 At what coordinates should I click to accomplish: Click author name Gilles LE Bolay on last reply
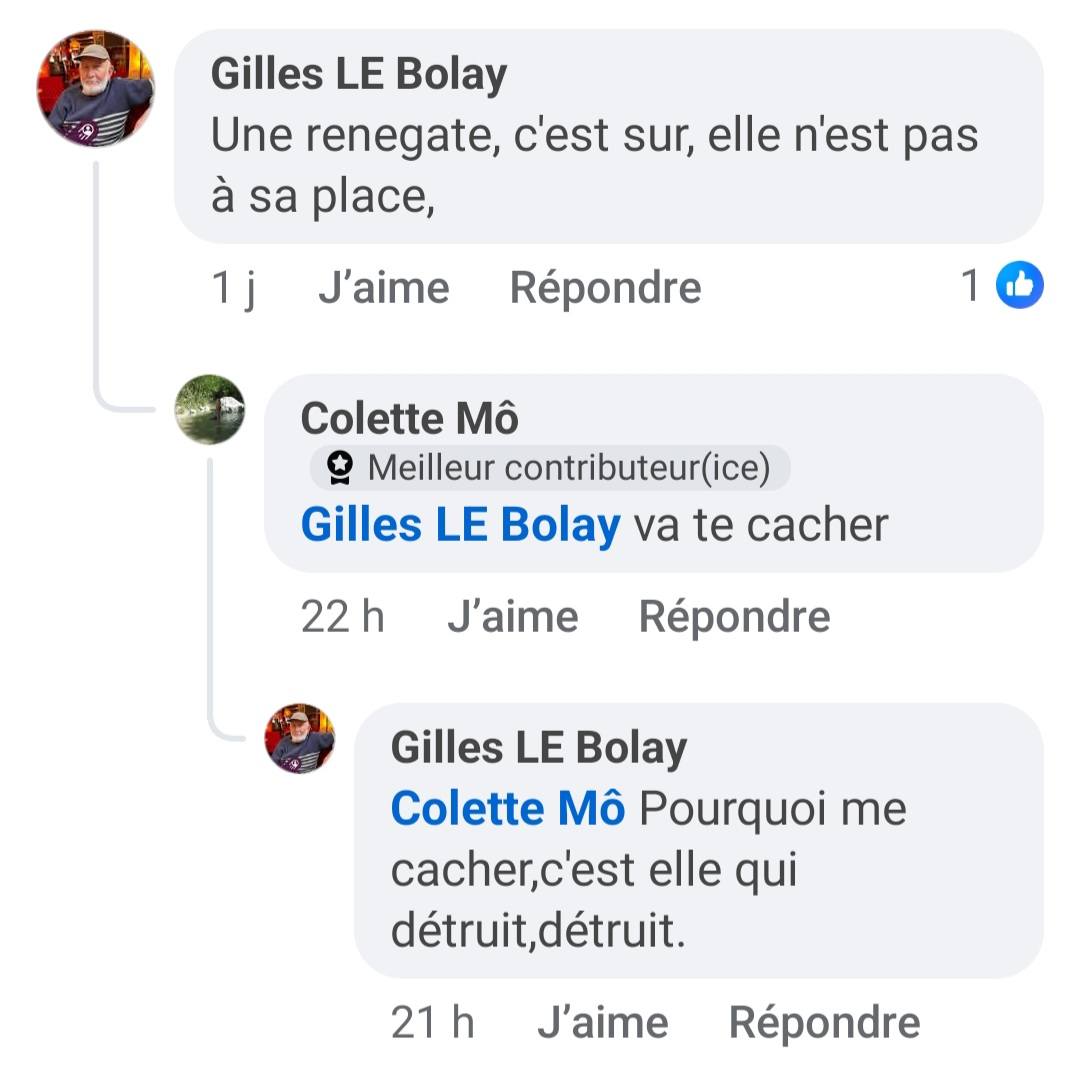tap(538, 748)
